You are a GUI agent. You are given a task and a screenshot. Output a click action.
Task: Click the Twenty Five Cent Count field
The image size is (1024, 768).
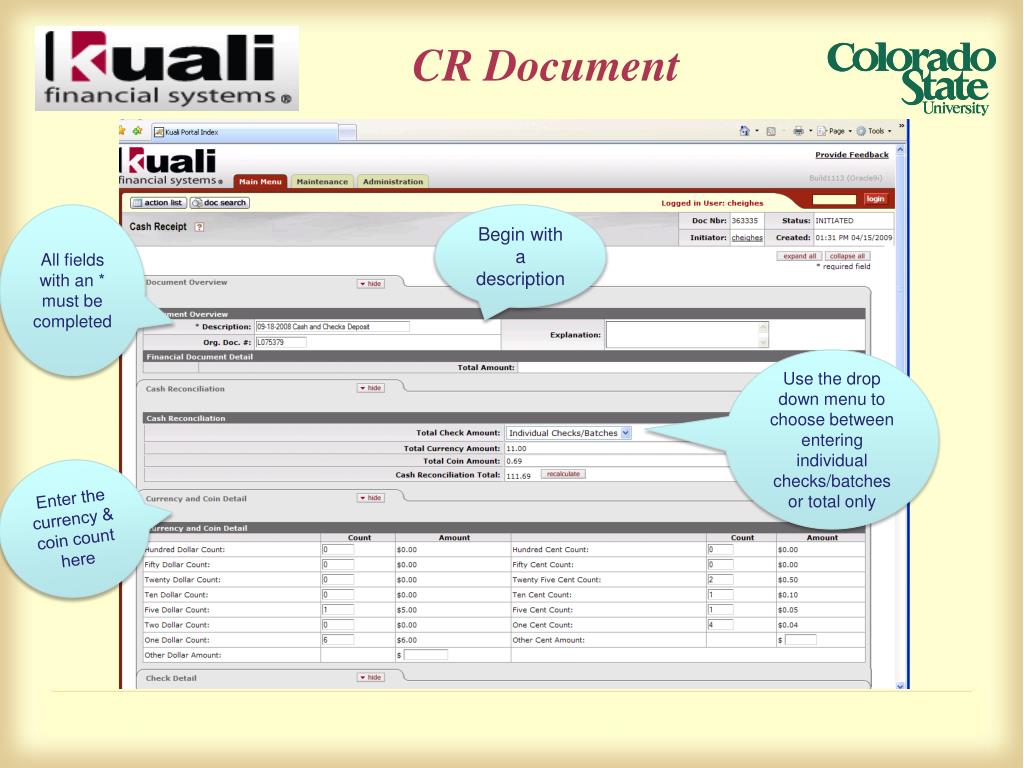[x=720, y=579]
